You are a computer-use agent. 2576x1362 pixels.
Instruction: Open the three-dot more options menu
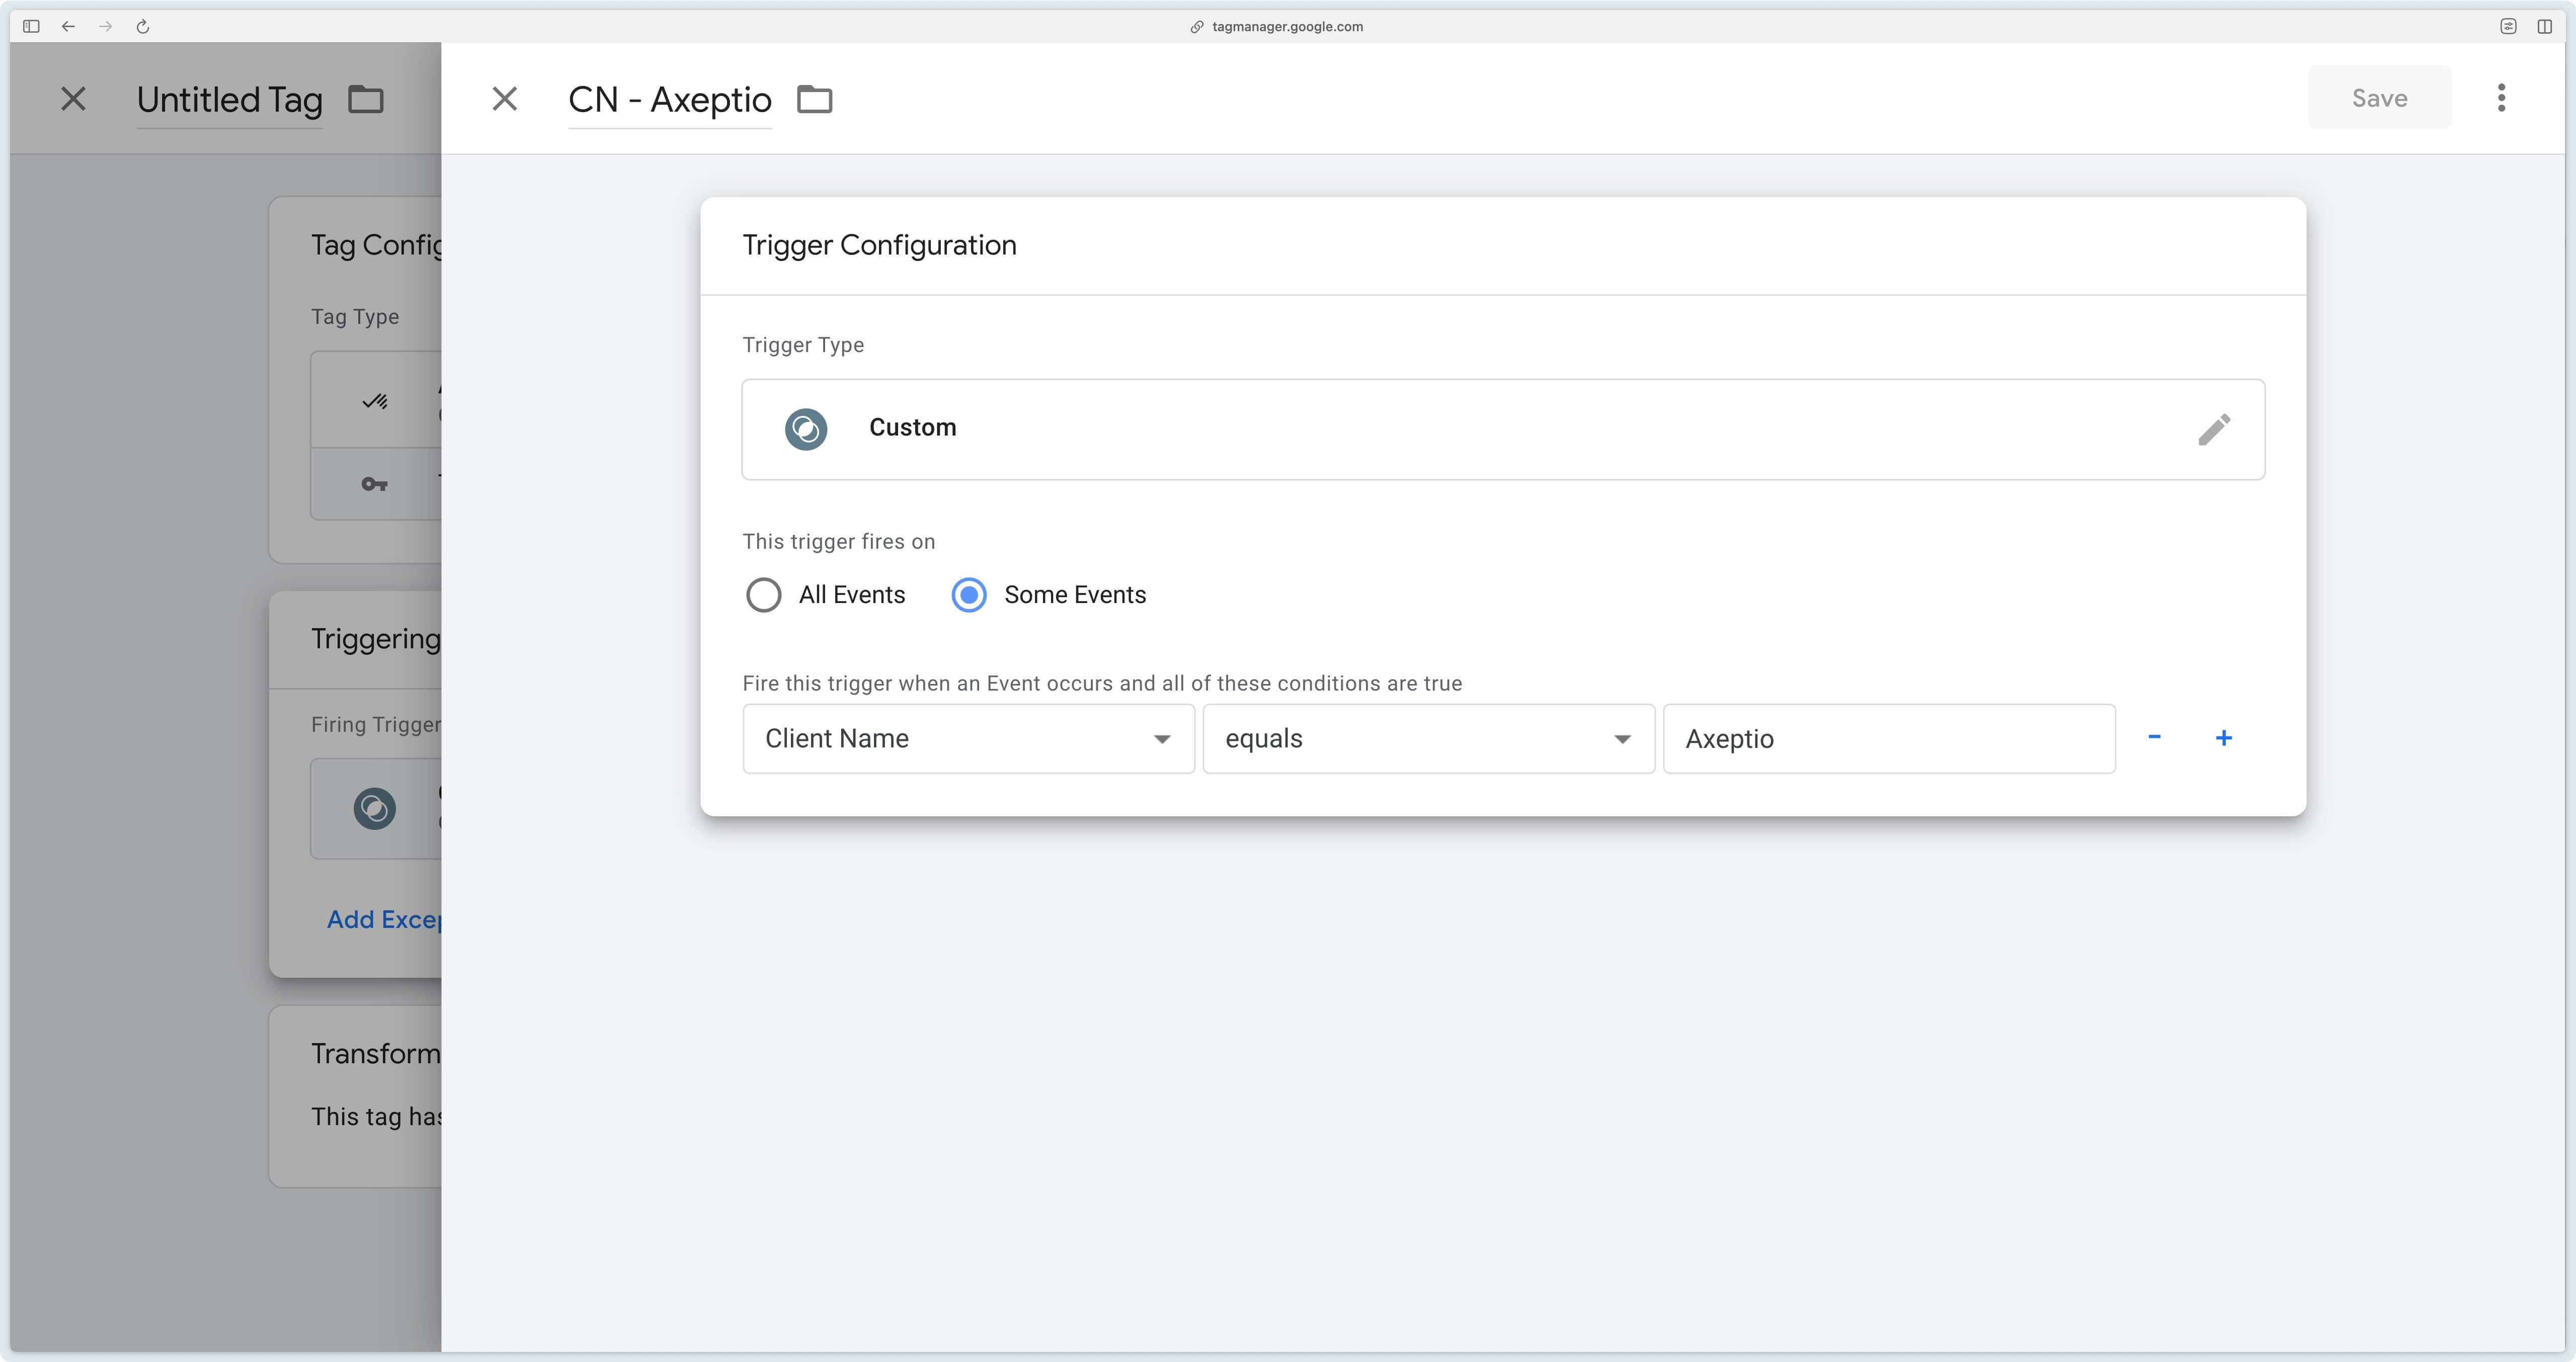2501,98
